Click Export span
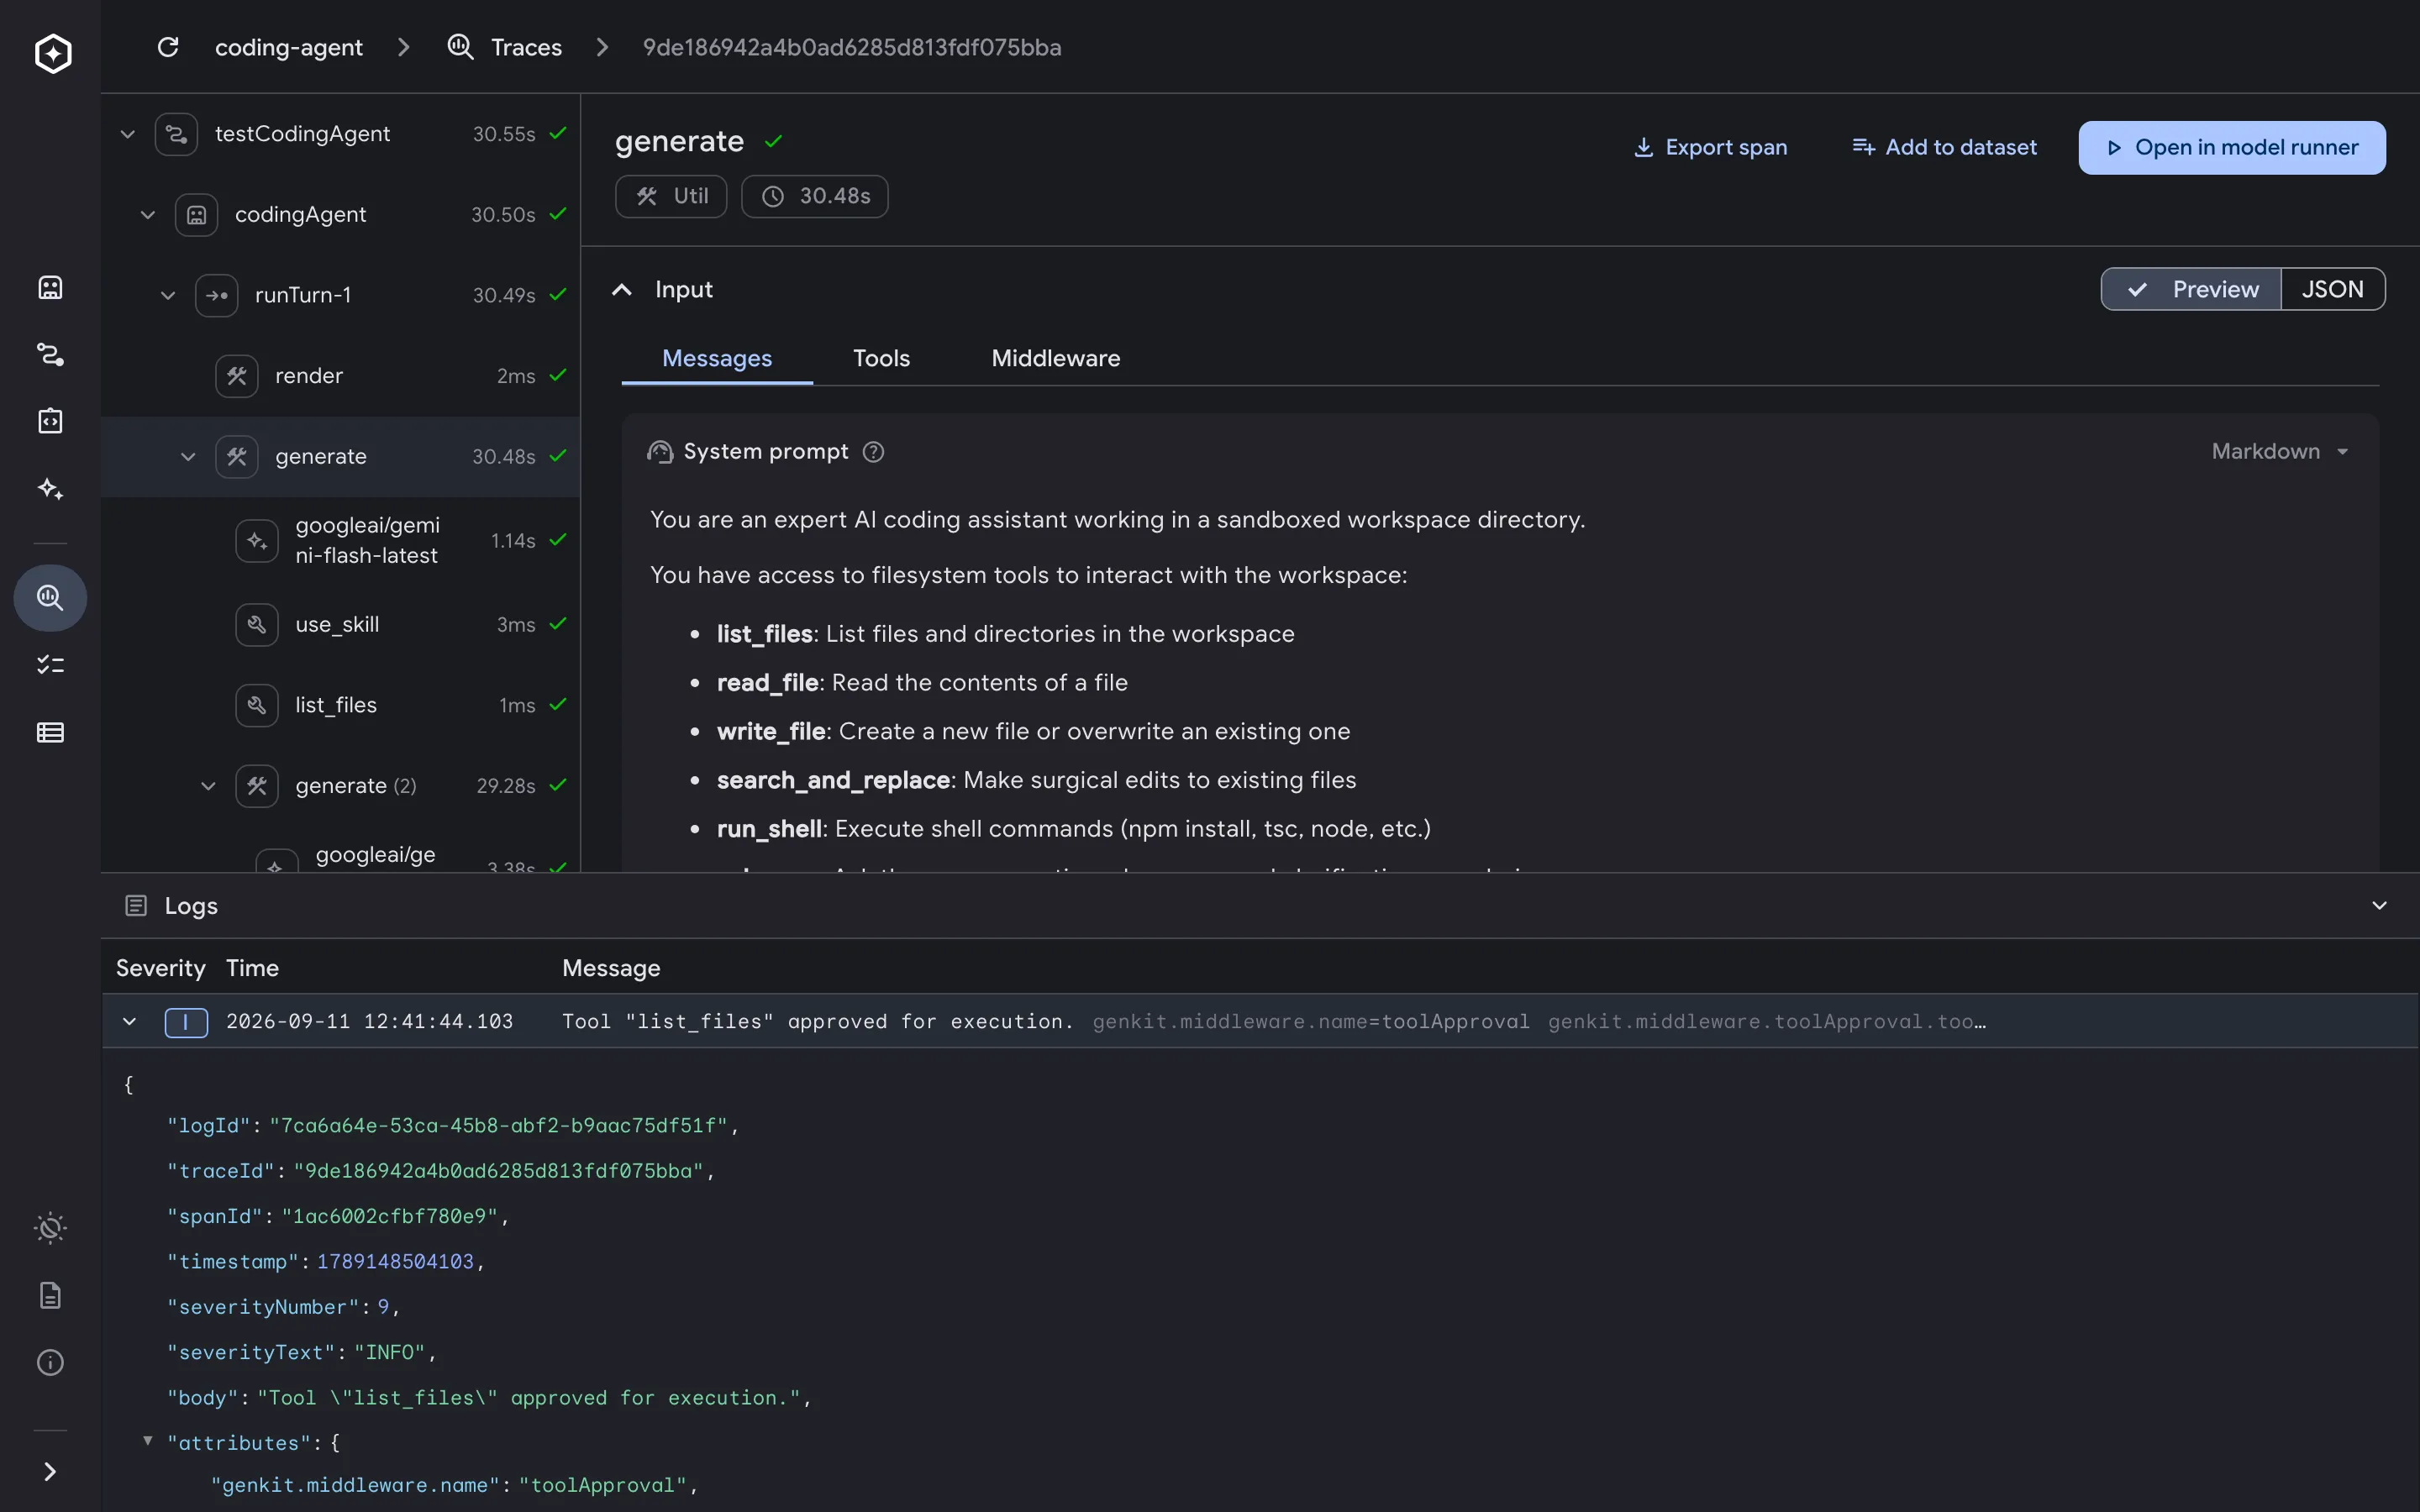This screenshot has width=2420, height=1512. [x=1710, y=148]
